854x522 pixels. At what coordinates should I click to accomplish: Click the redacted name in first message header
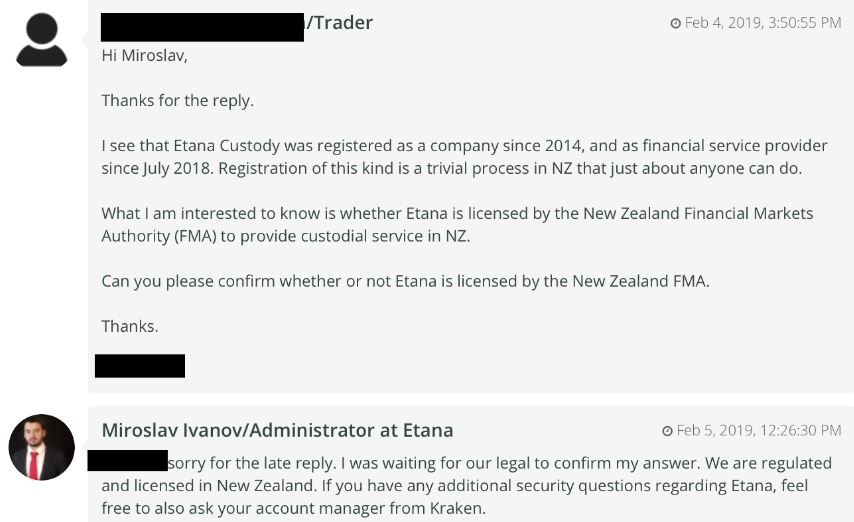[x=202, y=27]
